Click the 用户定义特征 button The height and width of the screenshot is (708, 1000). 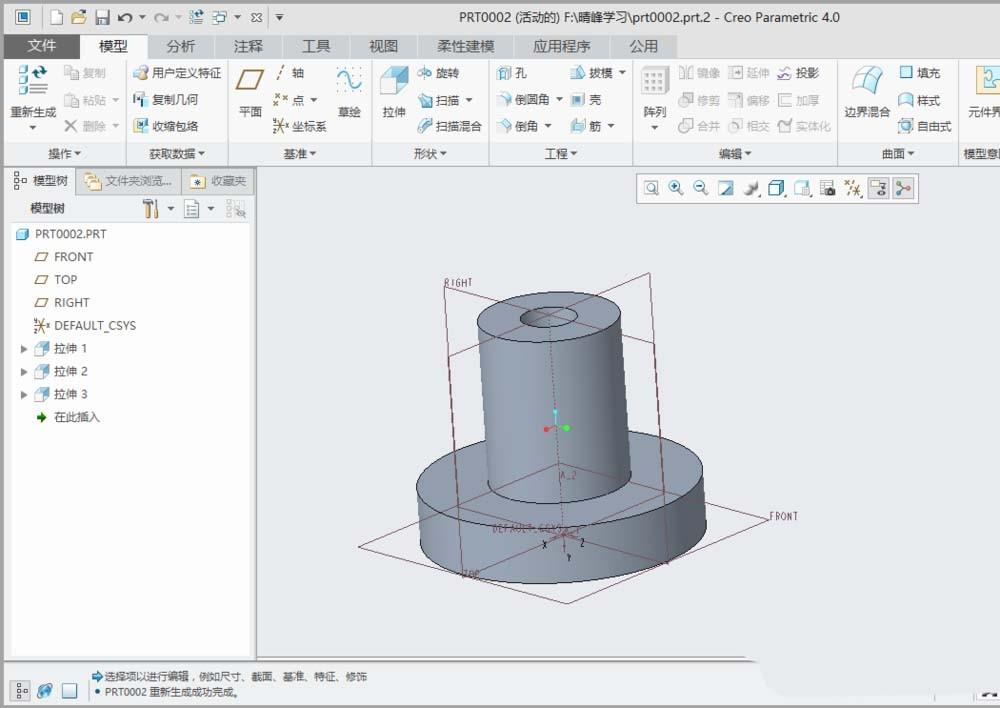point(177,73)
